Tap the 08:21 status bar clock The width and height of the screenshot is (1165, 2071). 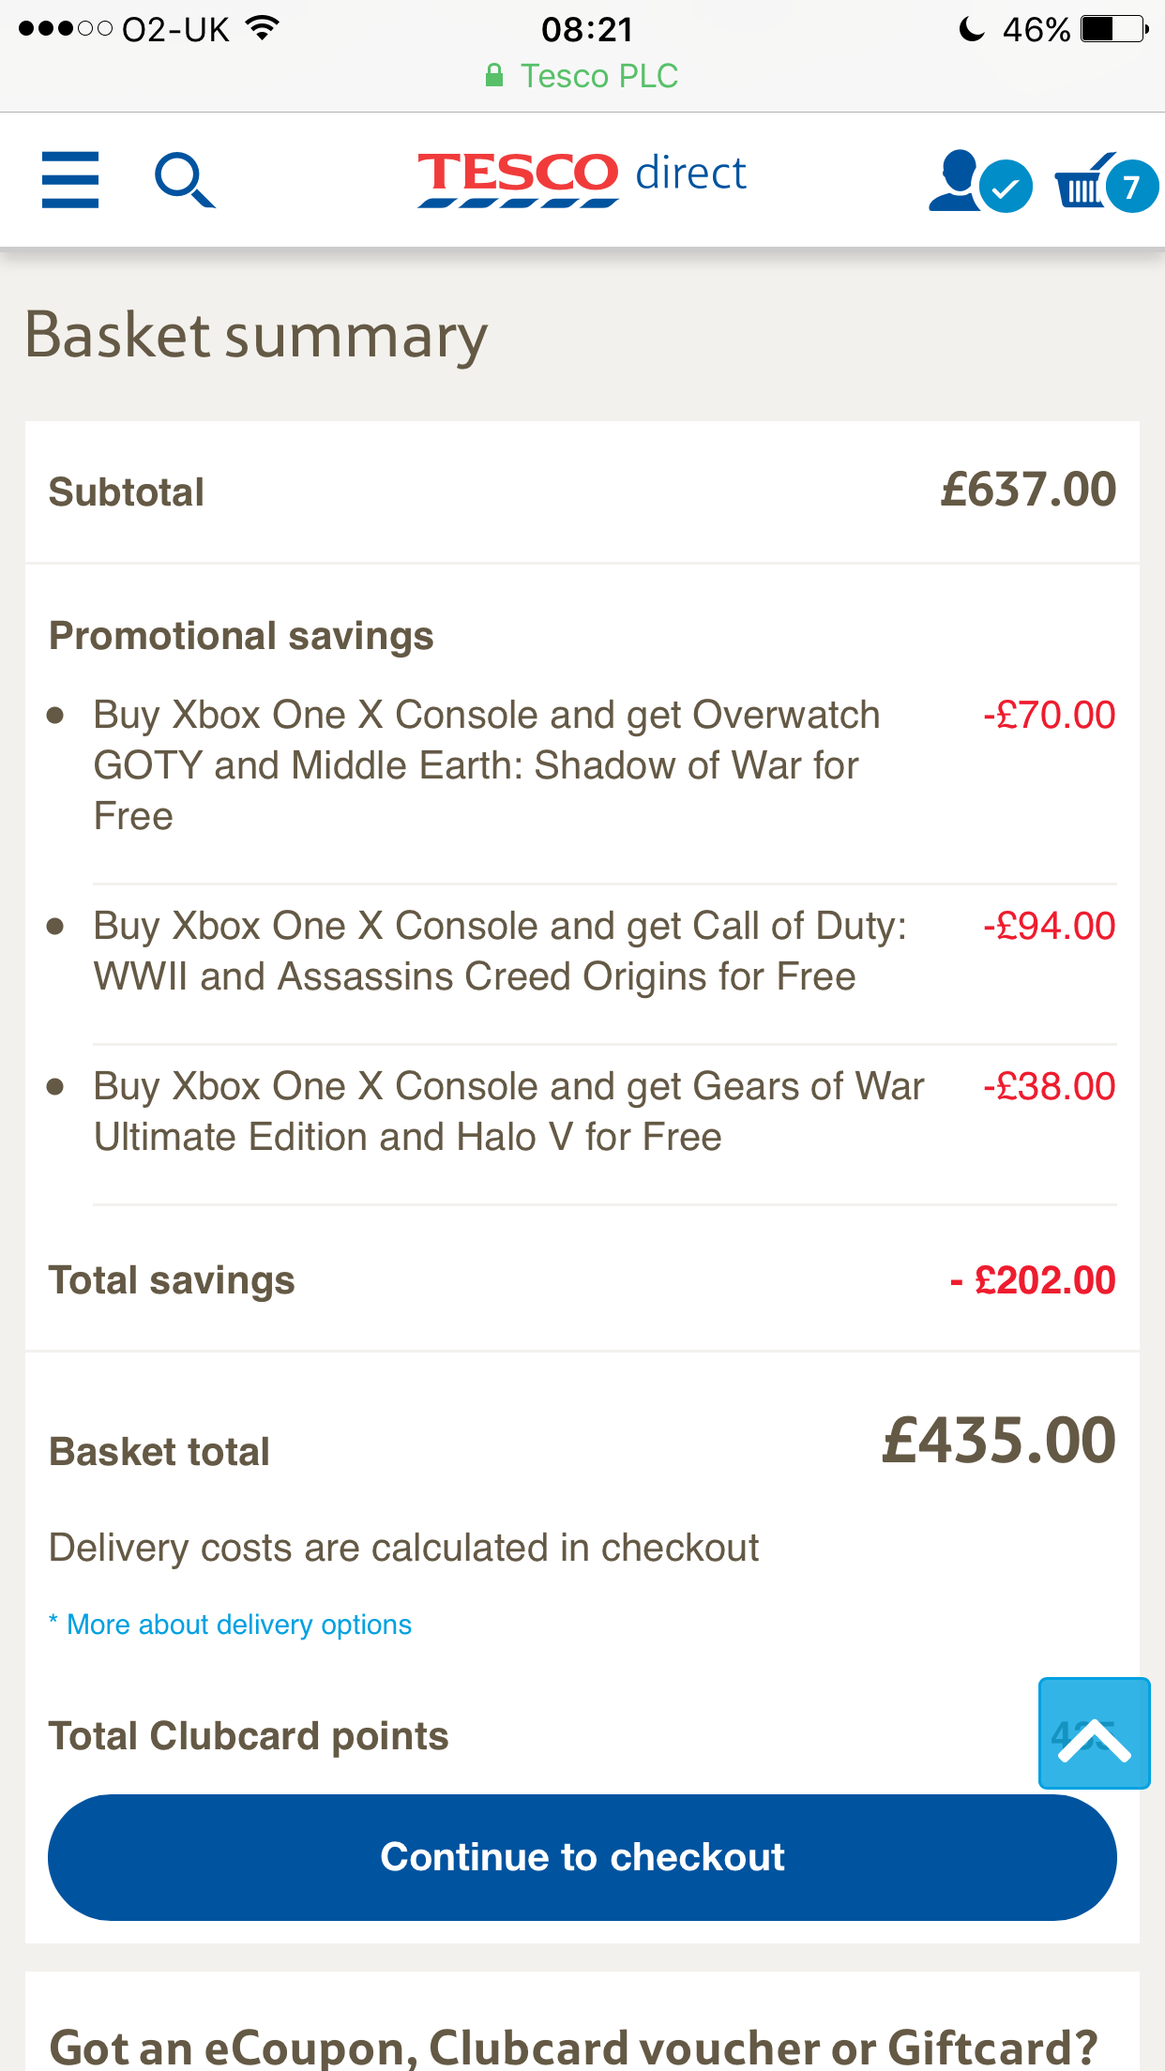click(x=587, y=29)
